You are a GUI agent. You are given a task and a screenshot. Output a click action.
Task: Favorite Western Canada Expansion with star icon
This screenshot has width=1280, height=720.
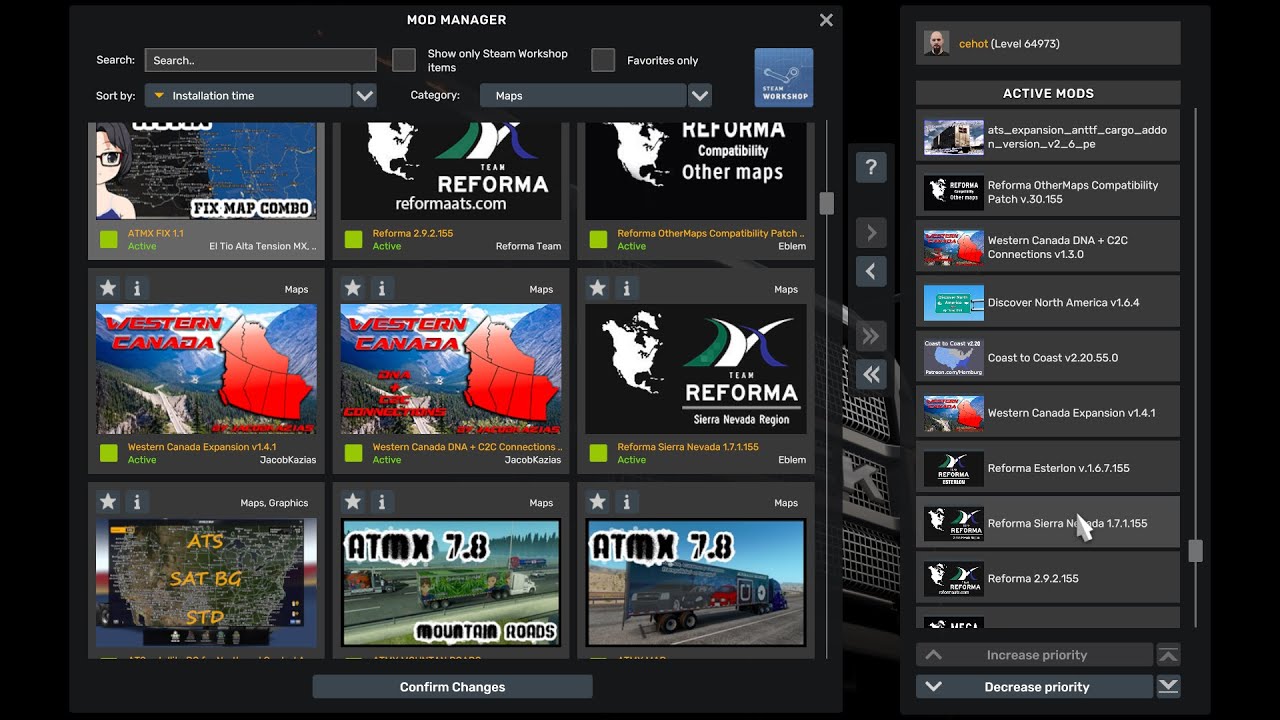(x=108, y=288)
